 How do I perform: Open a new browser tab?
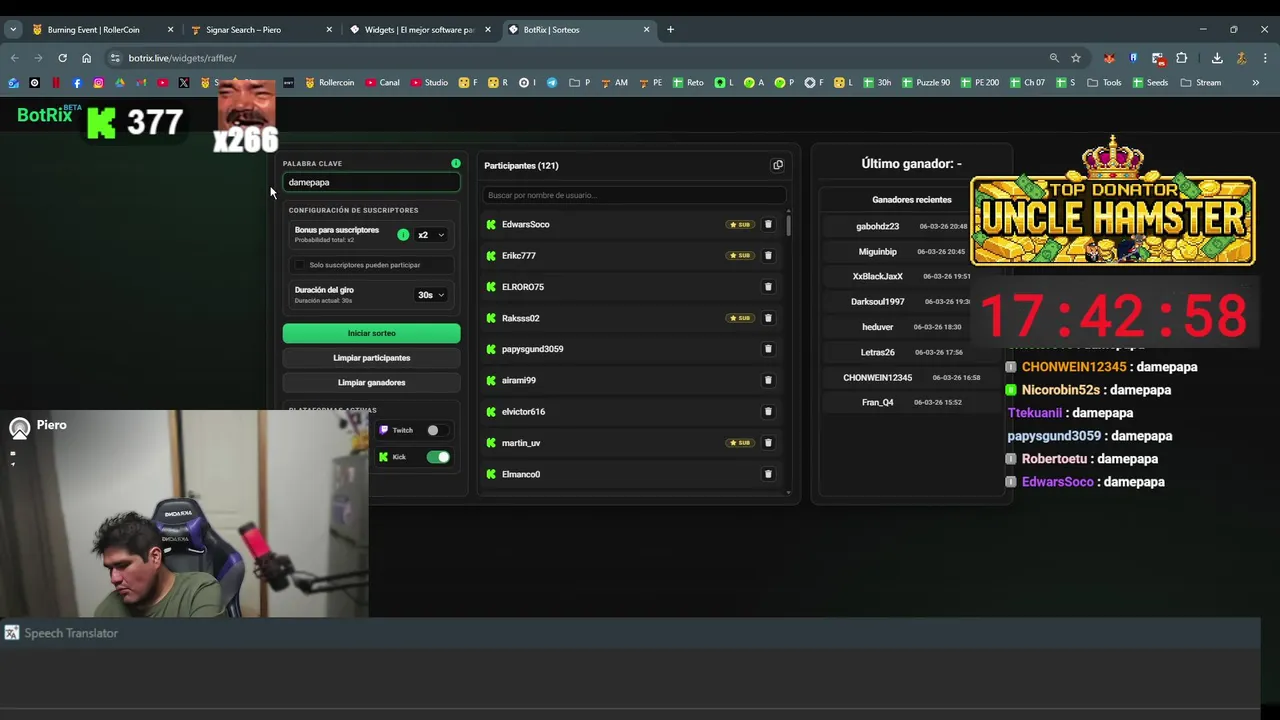670,29
